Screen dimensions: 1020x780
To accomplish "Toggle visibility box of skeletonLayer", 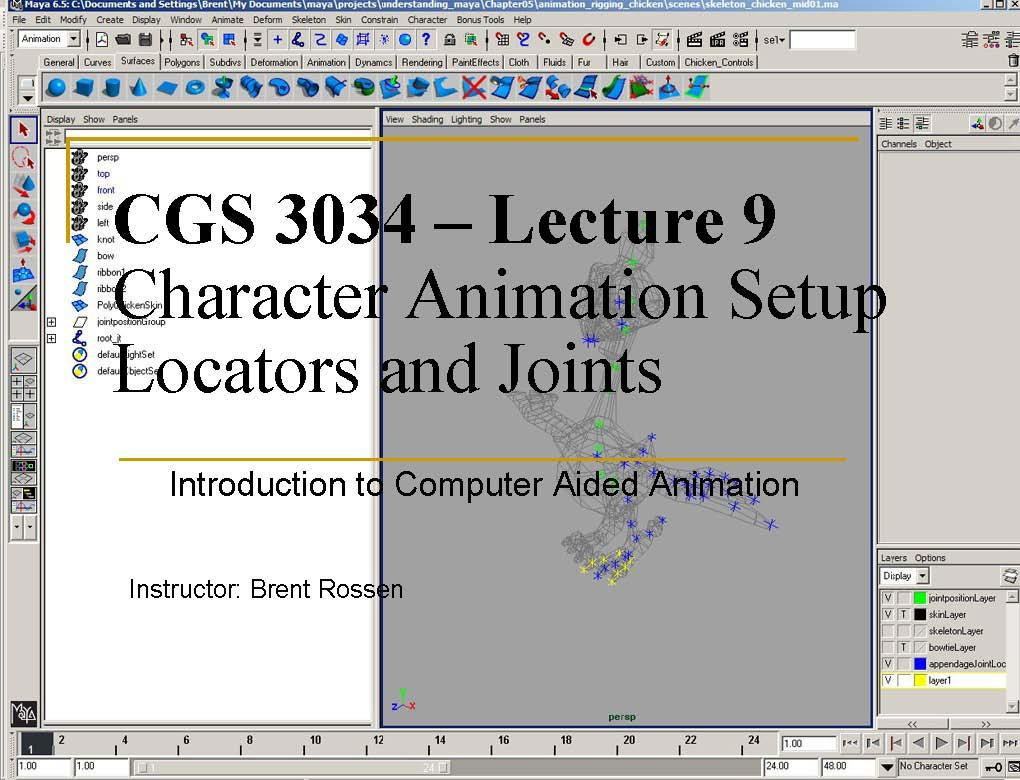I will (887, 631).
